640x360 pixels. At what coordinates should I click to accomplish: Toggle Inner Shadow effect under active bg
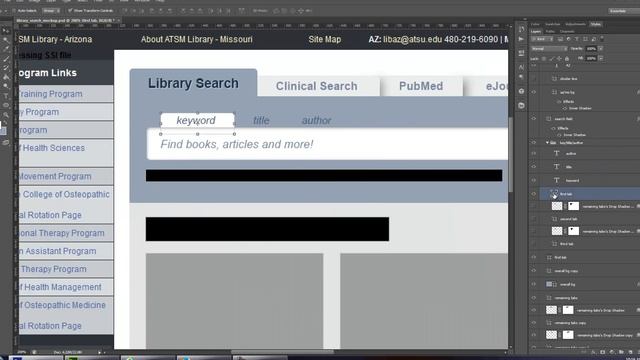tap(564, 108)
